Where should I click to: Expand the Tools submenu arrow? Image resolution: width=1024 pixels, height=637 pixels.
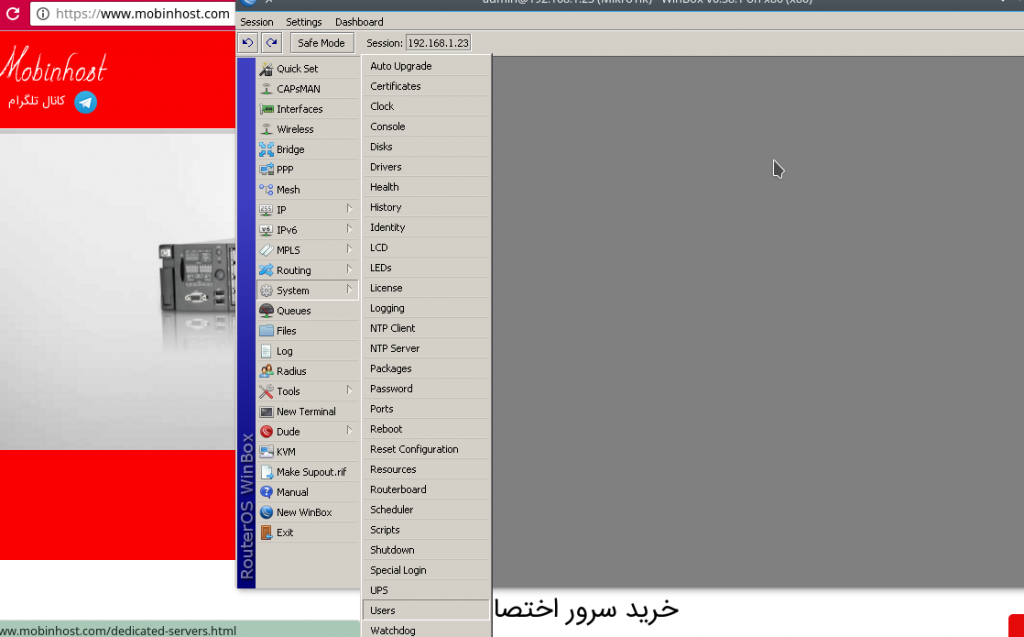(x=349, y=391)
